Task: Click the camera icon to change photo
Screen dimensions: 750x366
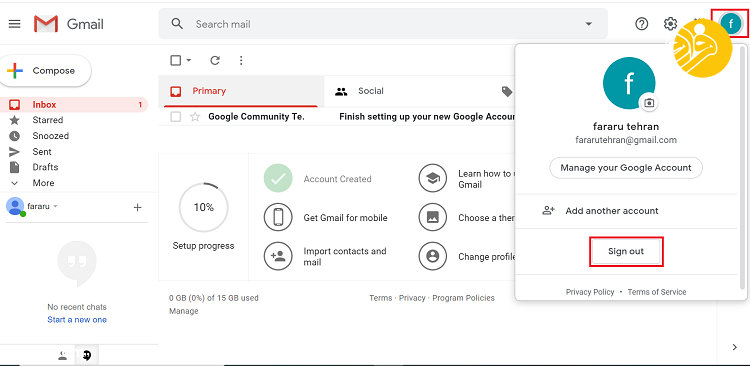Action: (x=649, y=103)
